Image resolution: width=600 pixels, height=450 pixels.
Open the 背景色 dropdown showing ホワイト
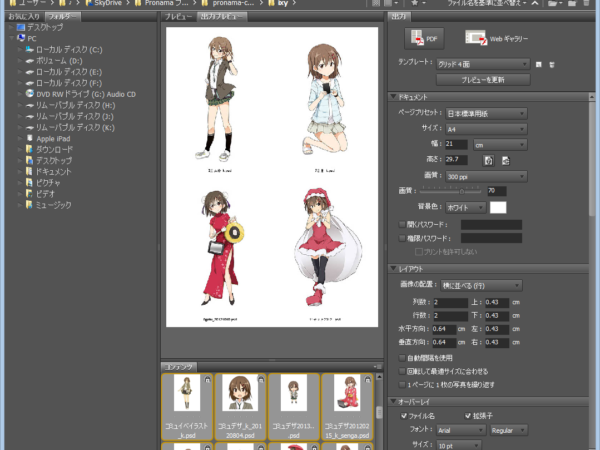[466, 207]
